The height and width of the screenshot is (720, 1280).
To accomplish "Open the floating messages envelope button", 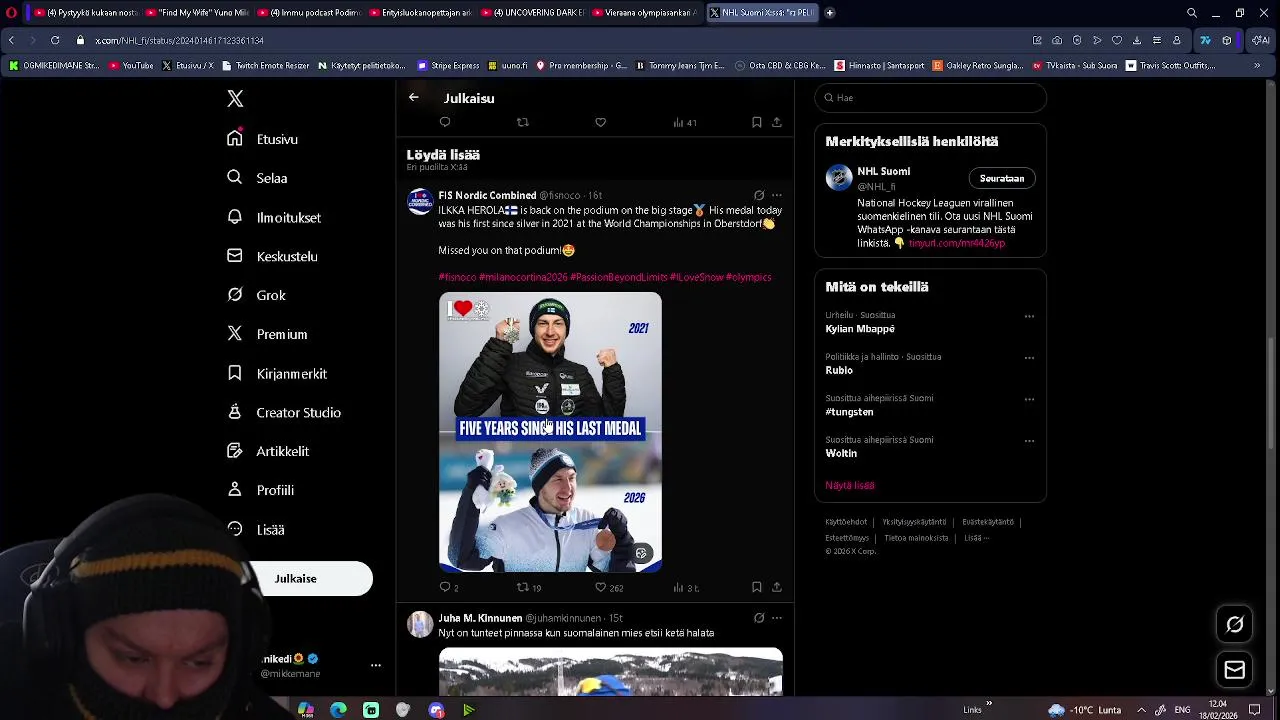I will pyautogui.click(x=1235, y=670).
